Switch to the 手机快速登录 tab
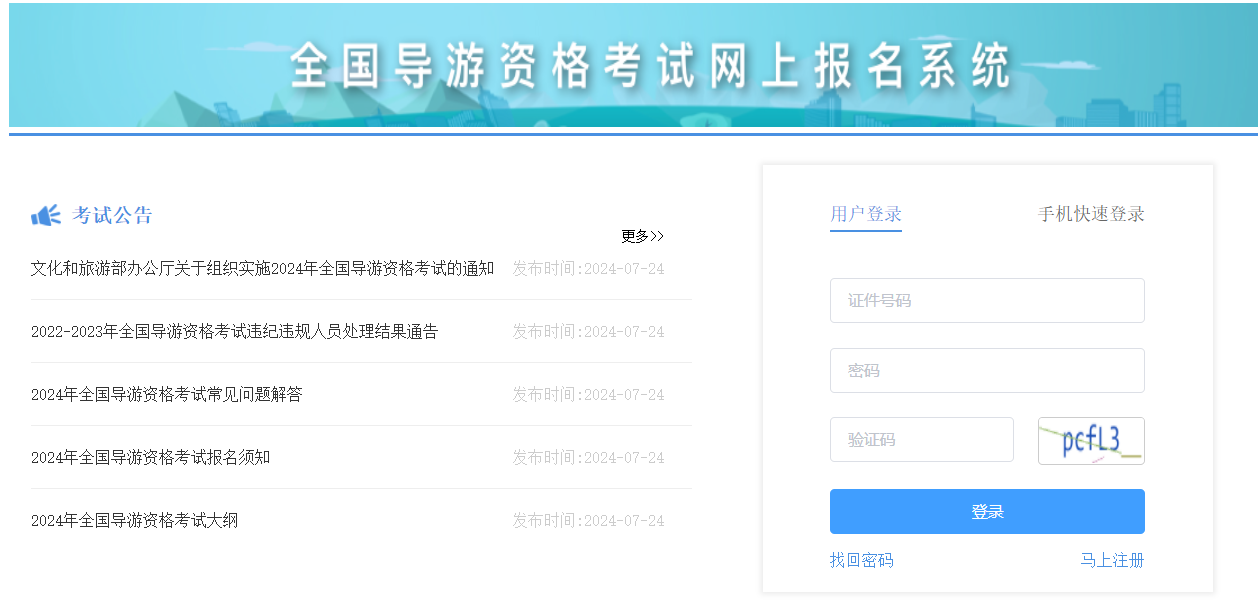Image resolution: width=1258 pixels, height=616 pixels. (1091, 214)
